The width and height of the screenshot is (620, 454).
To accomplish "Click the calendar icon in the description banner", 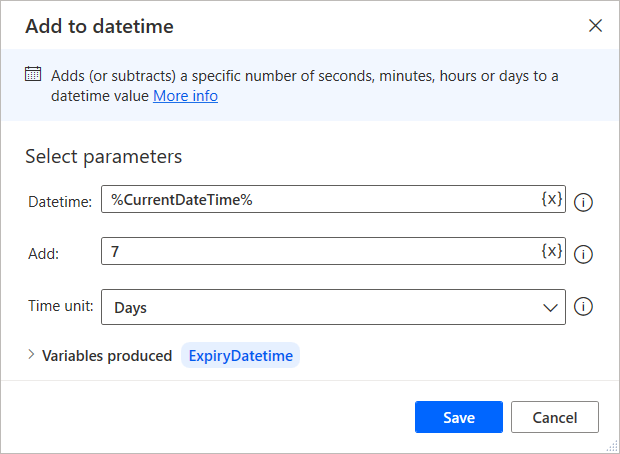I will coord(33,75).
